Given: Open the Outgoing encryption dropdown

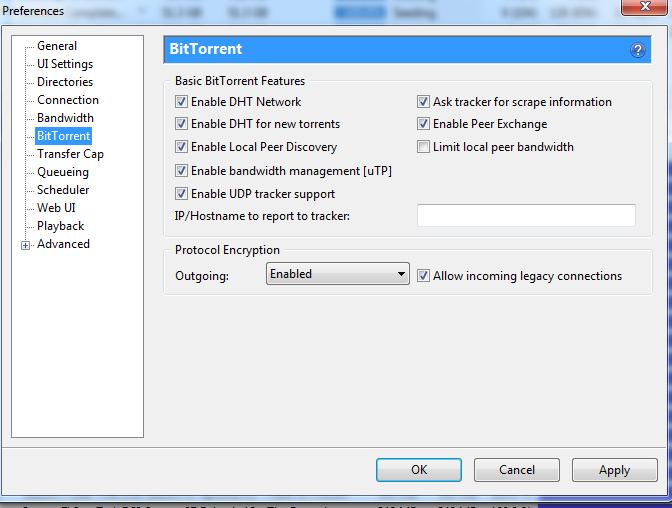Looking at the screenshot, I should (x=338, y=274).
